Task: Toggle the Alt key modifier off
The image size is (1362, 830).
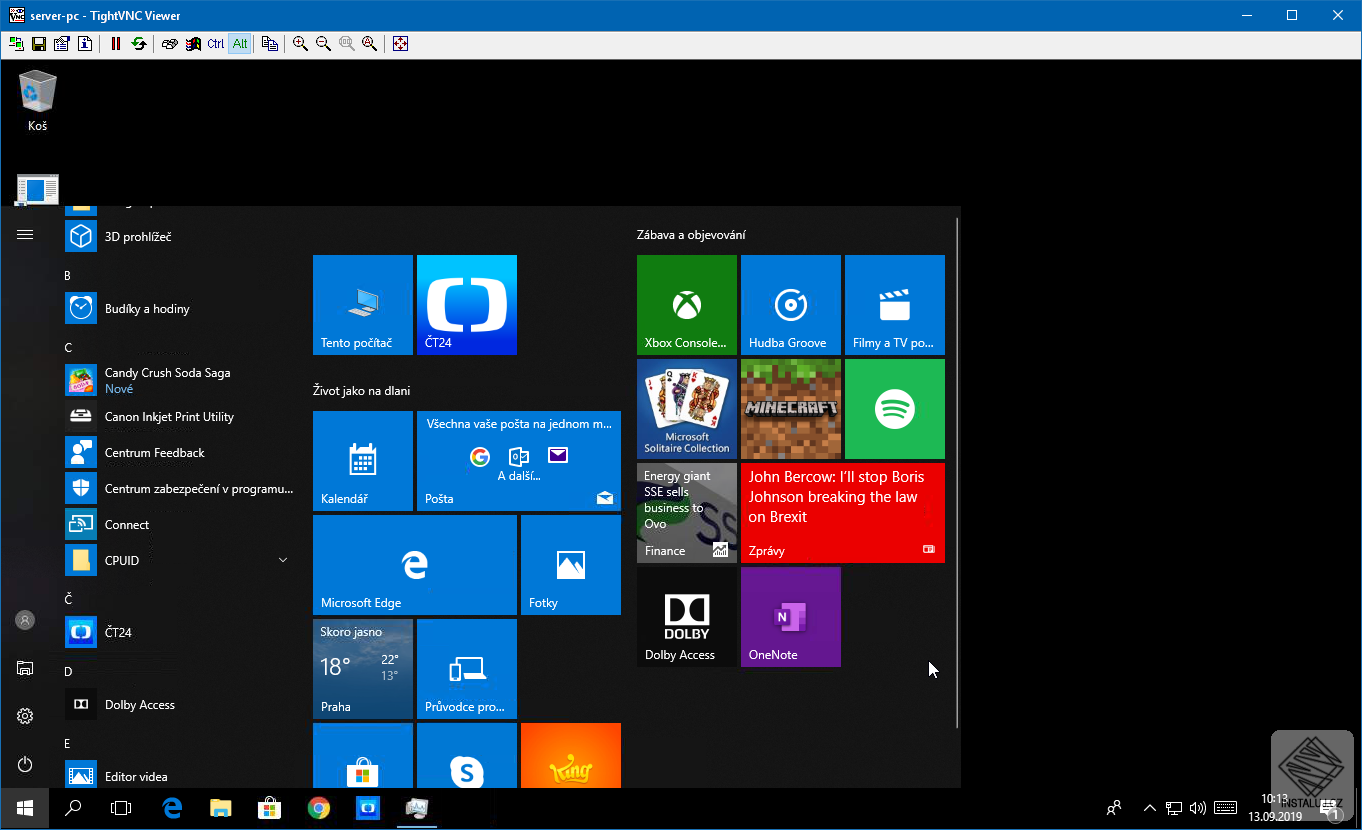Action: tap(239, 43)
